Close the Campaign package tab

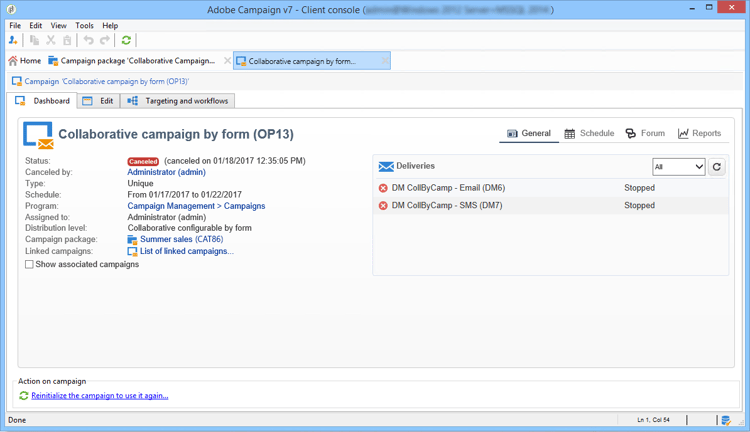pyautogui.click(x=227, y=61)
